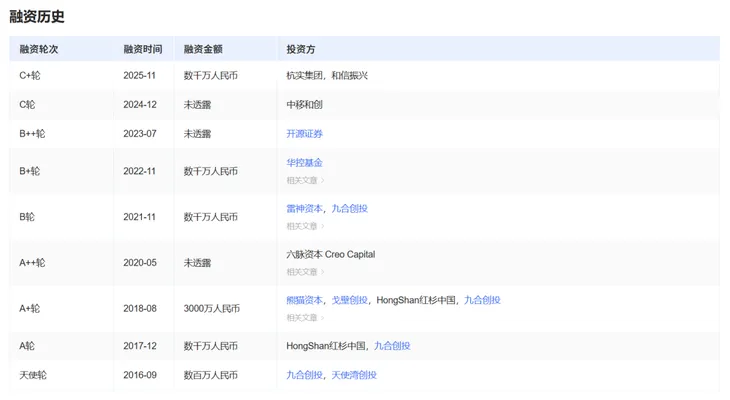The image size is (730, 400).
Task: Click 九合创投 in the A+轮 row
Action: tap(482, 299)
